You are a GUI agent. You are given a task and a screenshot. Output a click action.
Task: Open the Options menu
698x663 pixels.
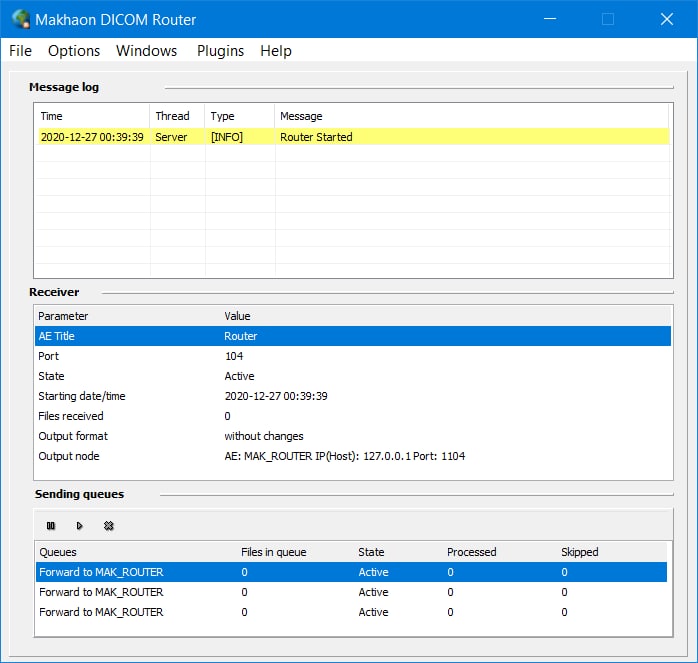[x=74, y=51]
